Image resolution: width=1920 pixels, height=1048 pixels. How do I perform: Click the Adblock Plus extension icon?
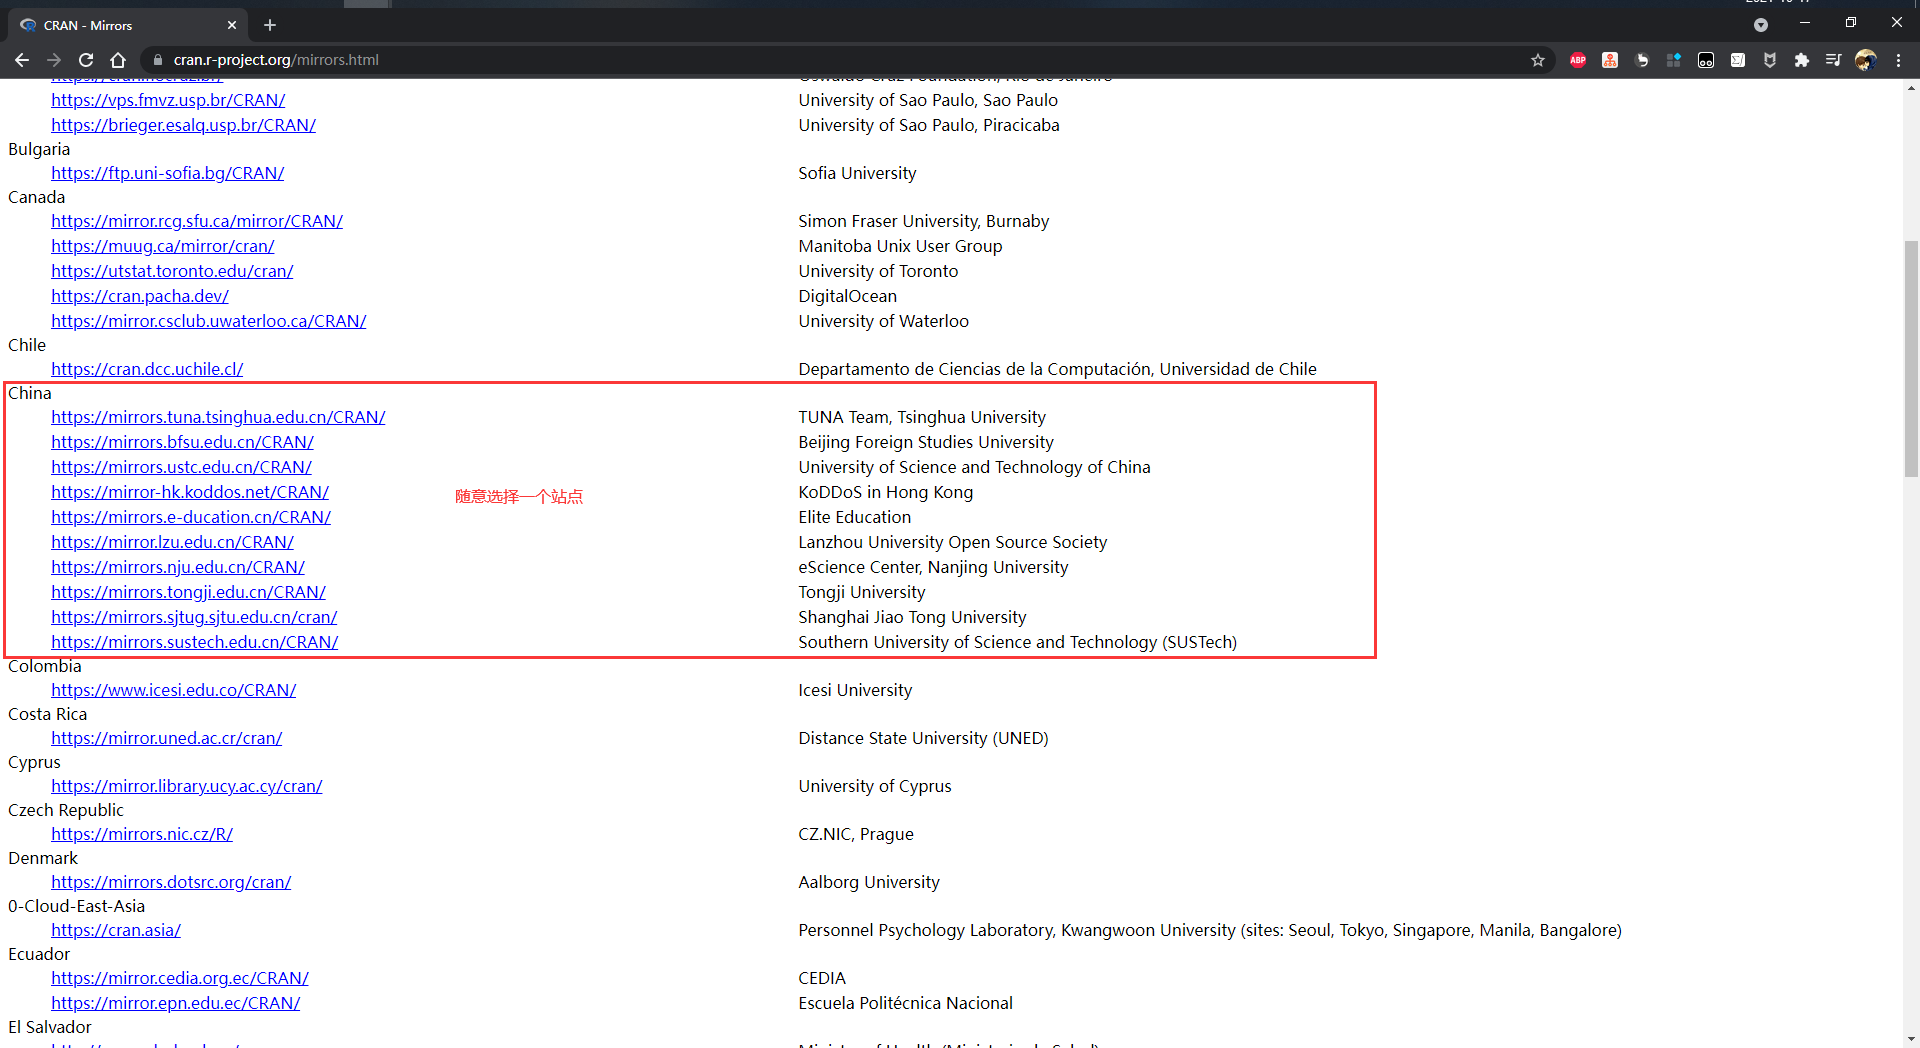tap(1577, 60)
